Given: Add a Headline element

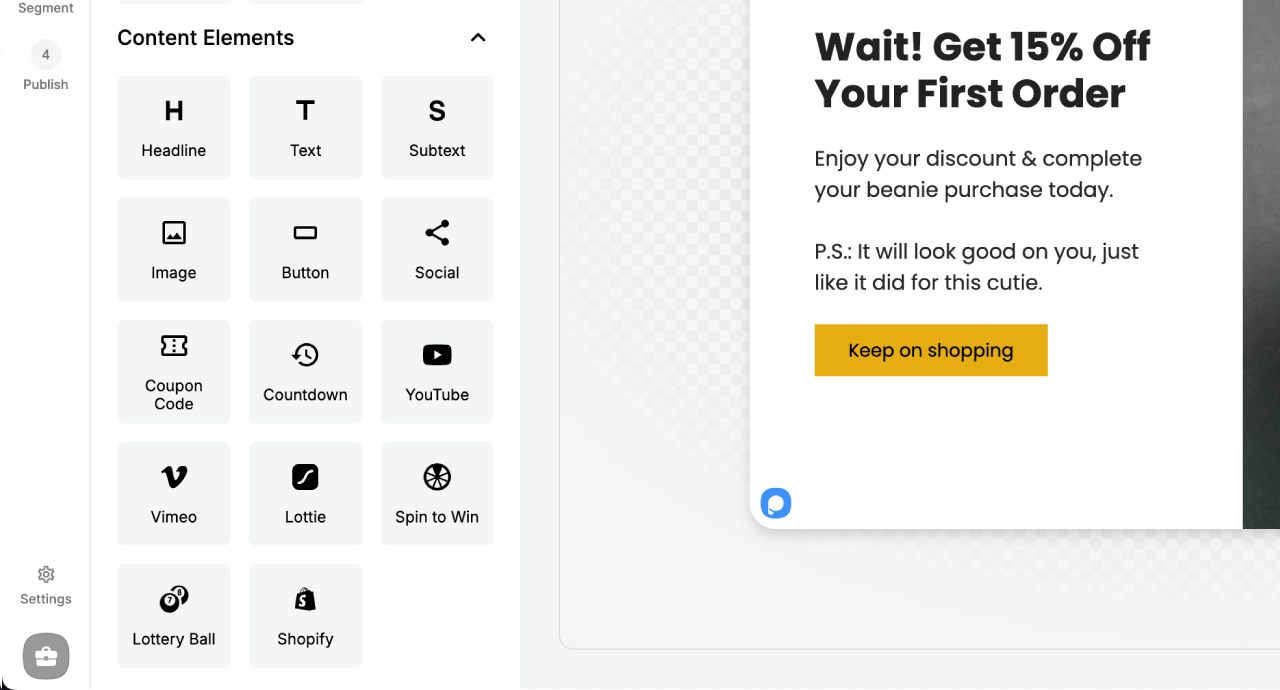Looking at the screenshot, I should coord(174,128).
